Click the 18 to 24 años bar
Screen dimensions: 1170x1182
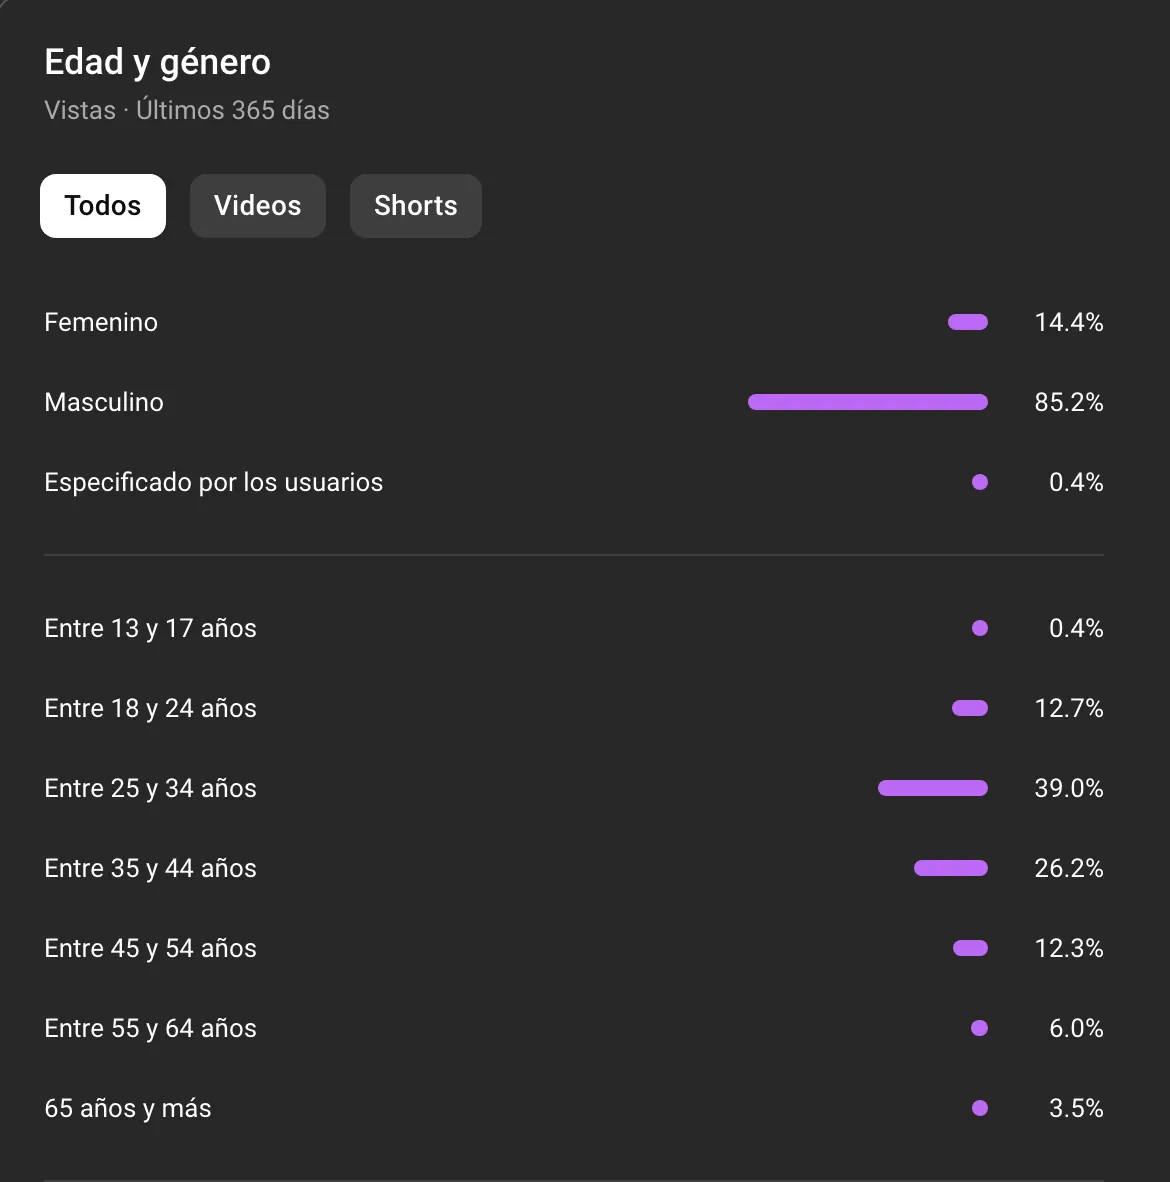click(x=969, y=708)
